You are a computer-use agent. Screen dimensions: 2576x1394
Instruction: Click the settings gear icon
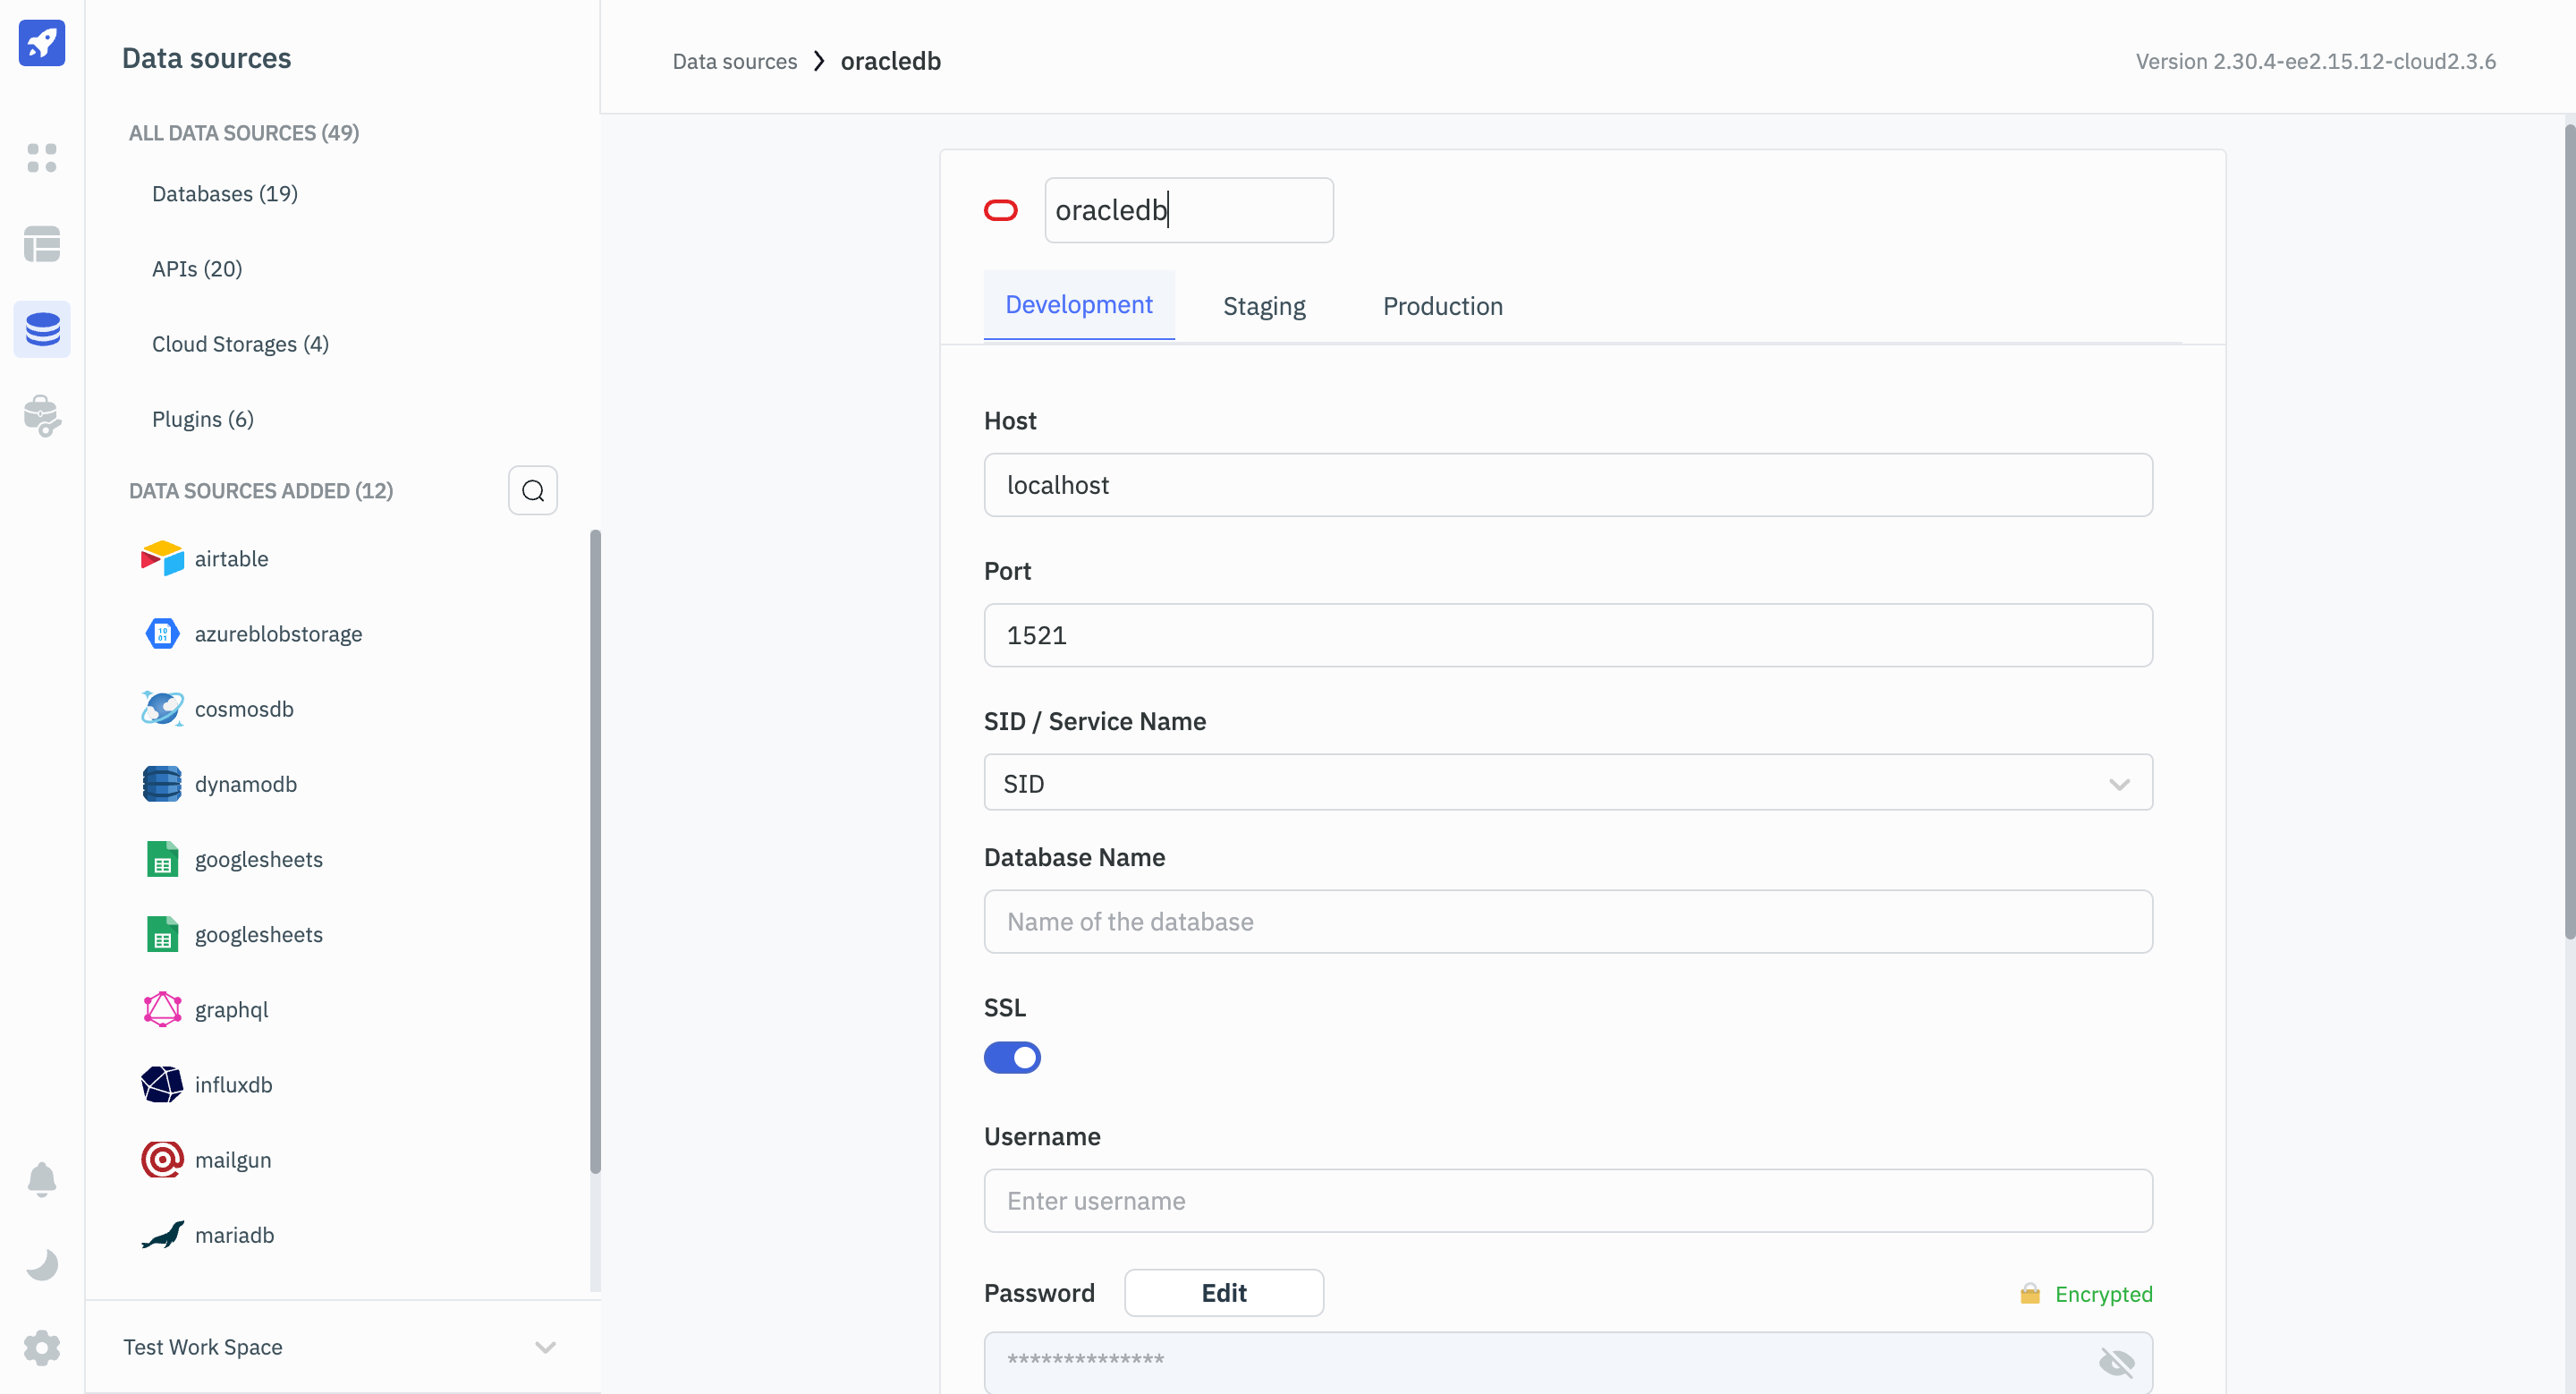pos(42,1348)
